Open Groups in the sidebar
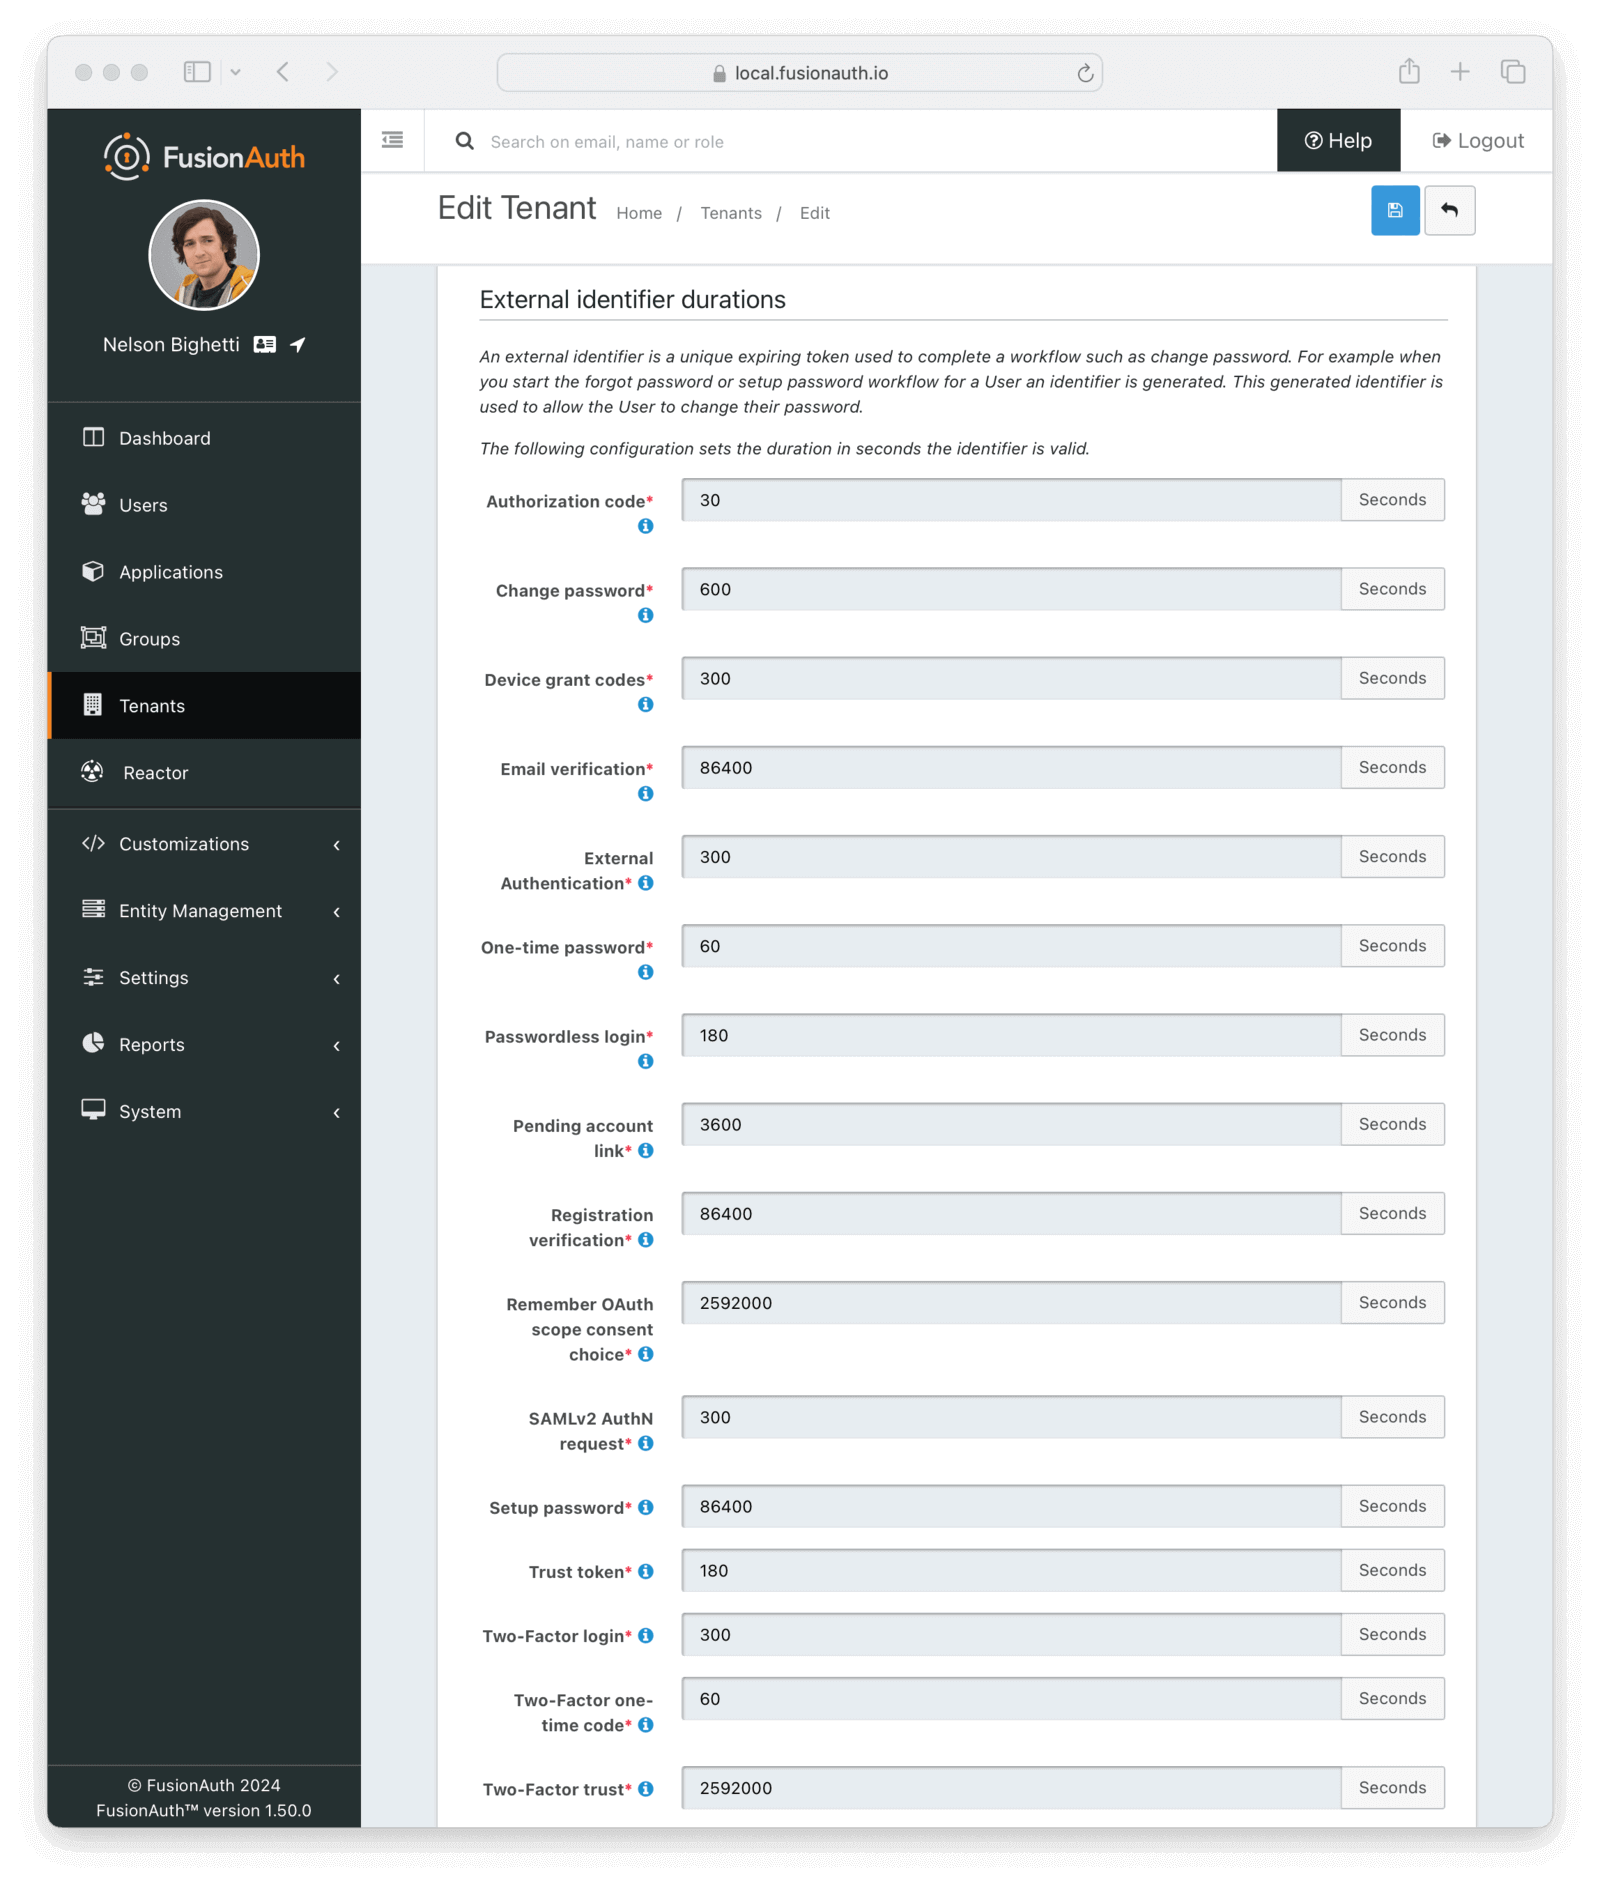 tap(204, 639)
